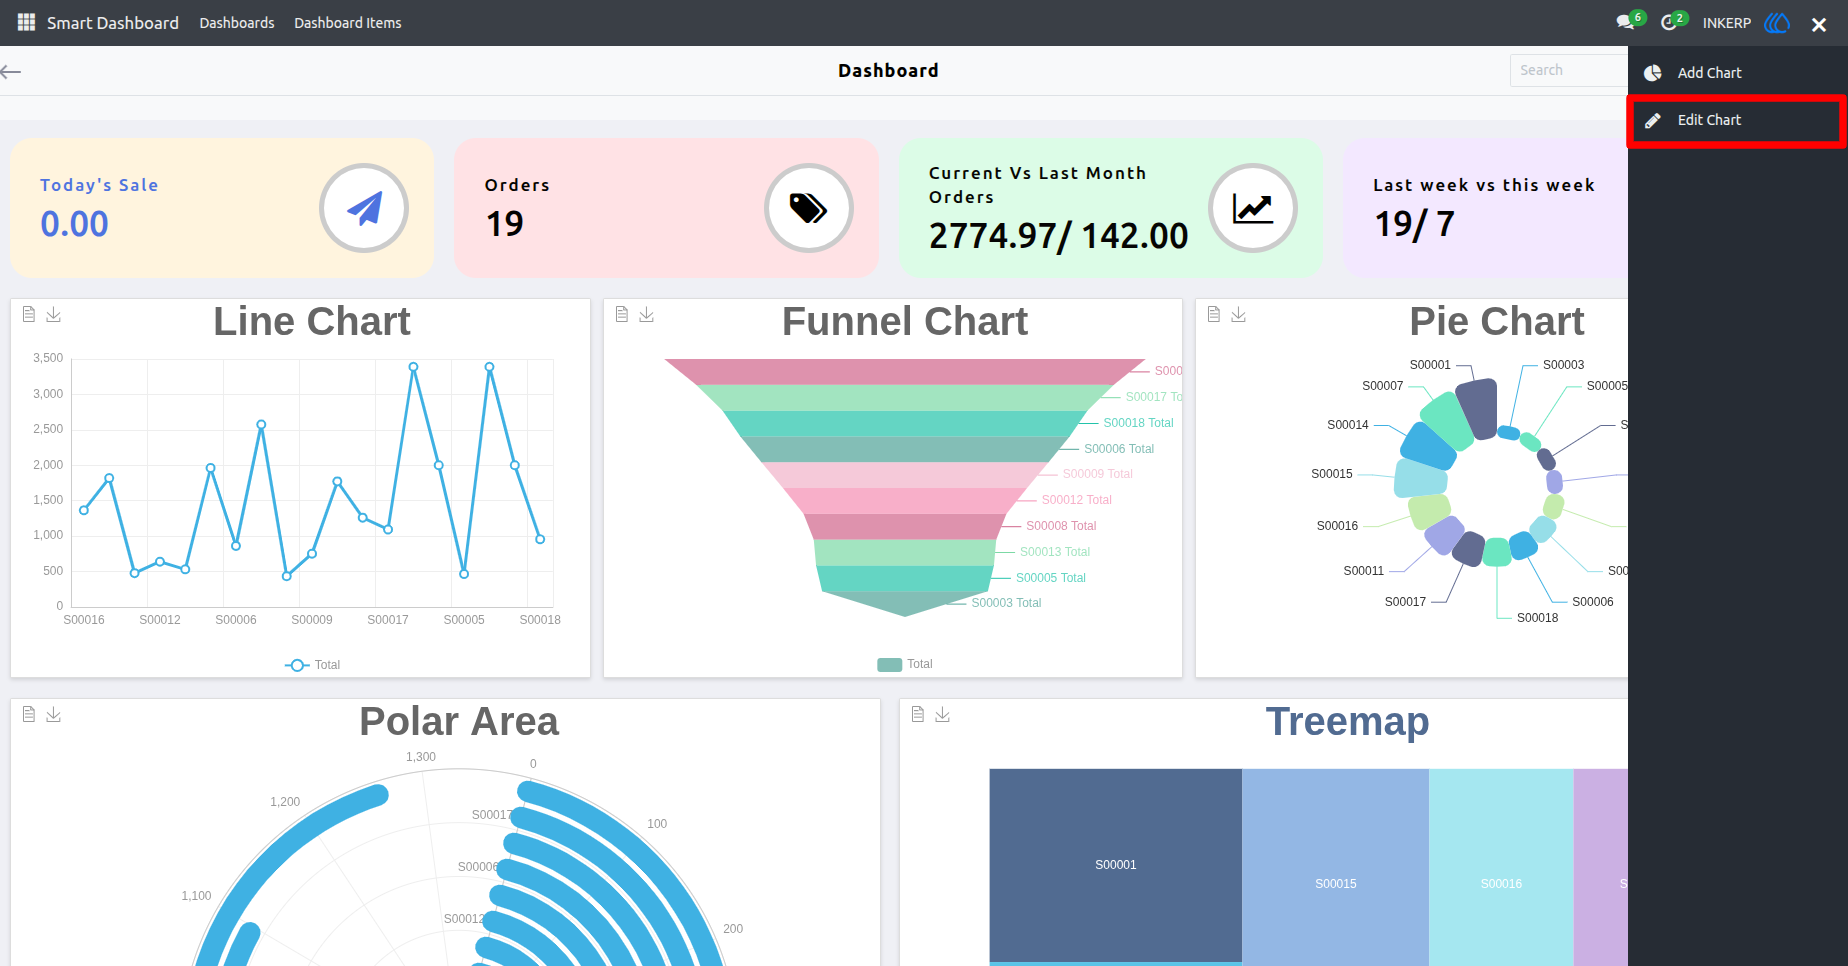This screenshot has width=1848, height=966.
Task: Click the document icon on the Treemap panel
Action: 918,714
